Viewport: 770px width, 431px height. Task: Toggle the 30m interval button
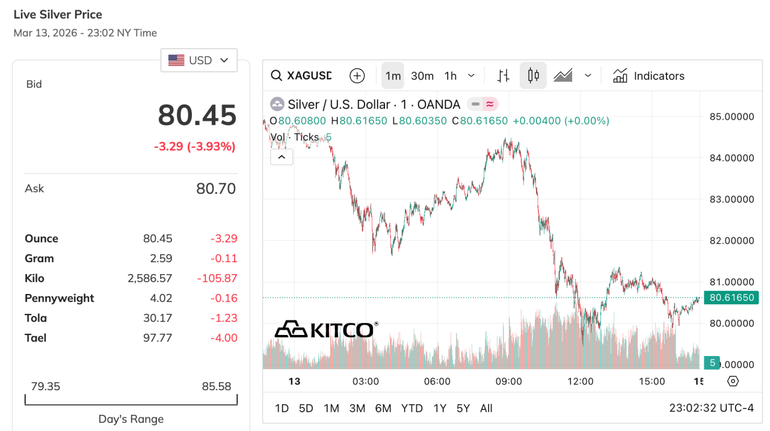coord(422,76)
